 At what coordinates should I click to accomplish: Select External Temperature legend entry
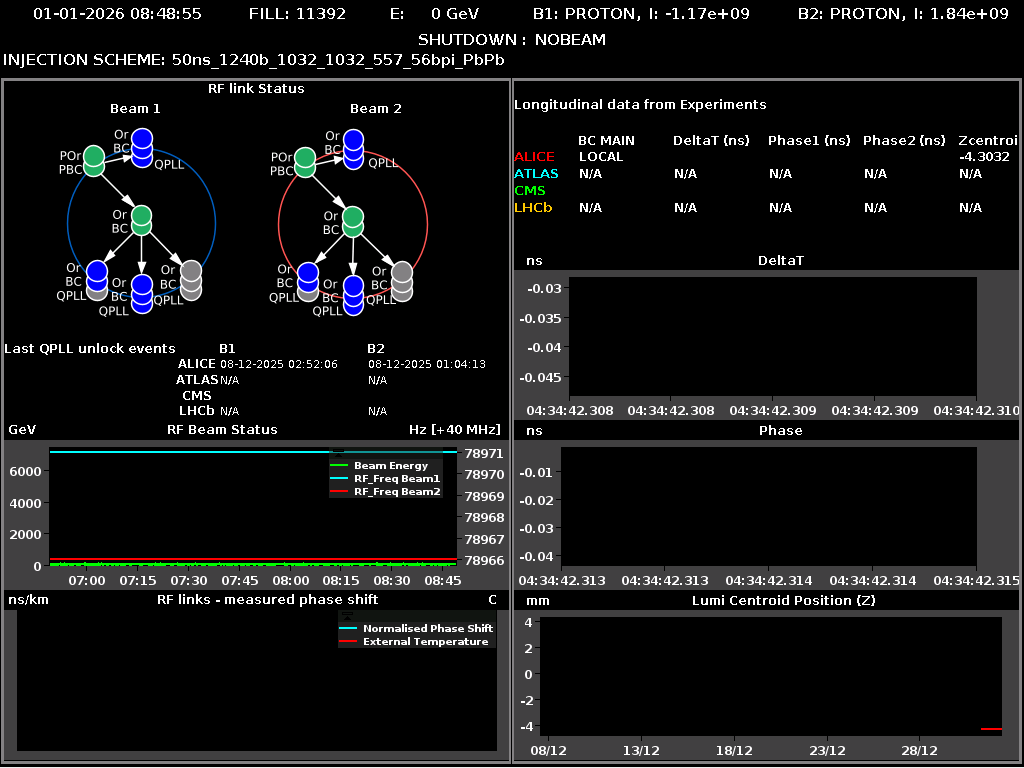[x=425, y=641]
